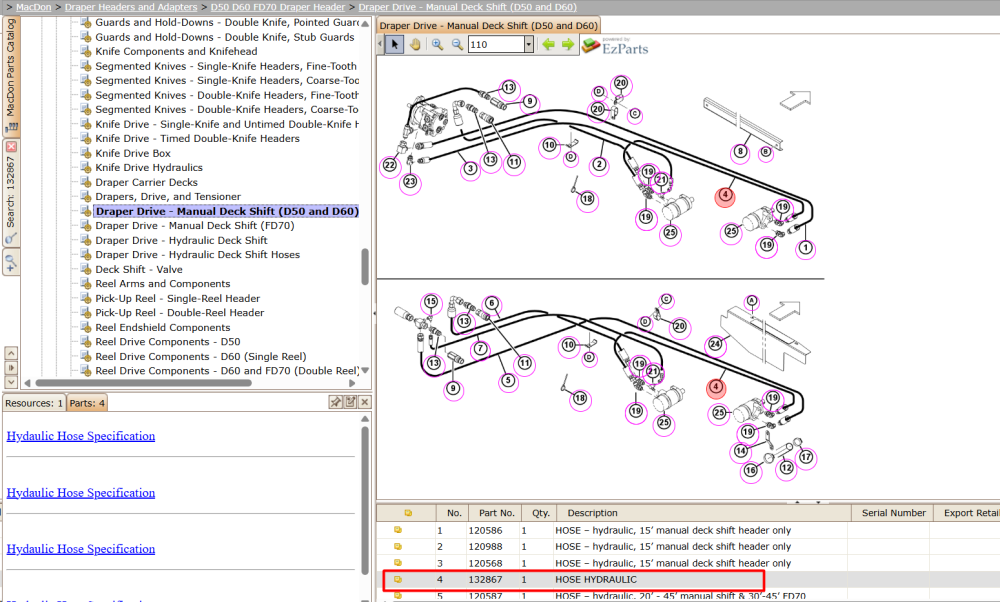Go to previous diagram with left green arrow
1000x602 pixels.
(x=548, y=45)
